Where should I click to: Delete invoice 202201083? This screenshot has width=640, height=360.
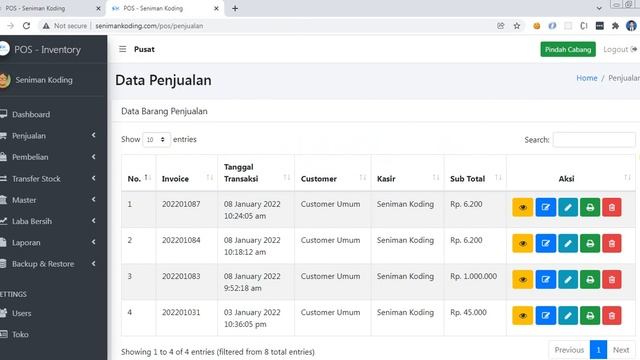[x=611, y=280]
